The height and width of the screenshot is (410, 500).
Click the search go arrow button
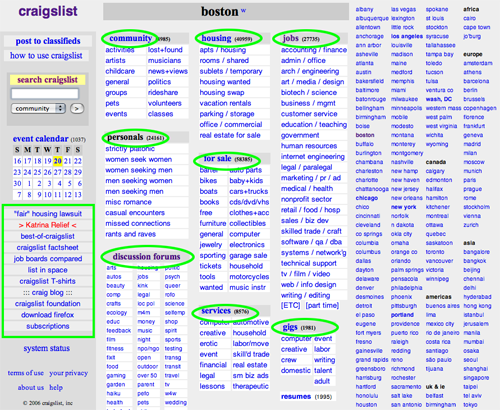[x=77, y=108]
